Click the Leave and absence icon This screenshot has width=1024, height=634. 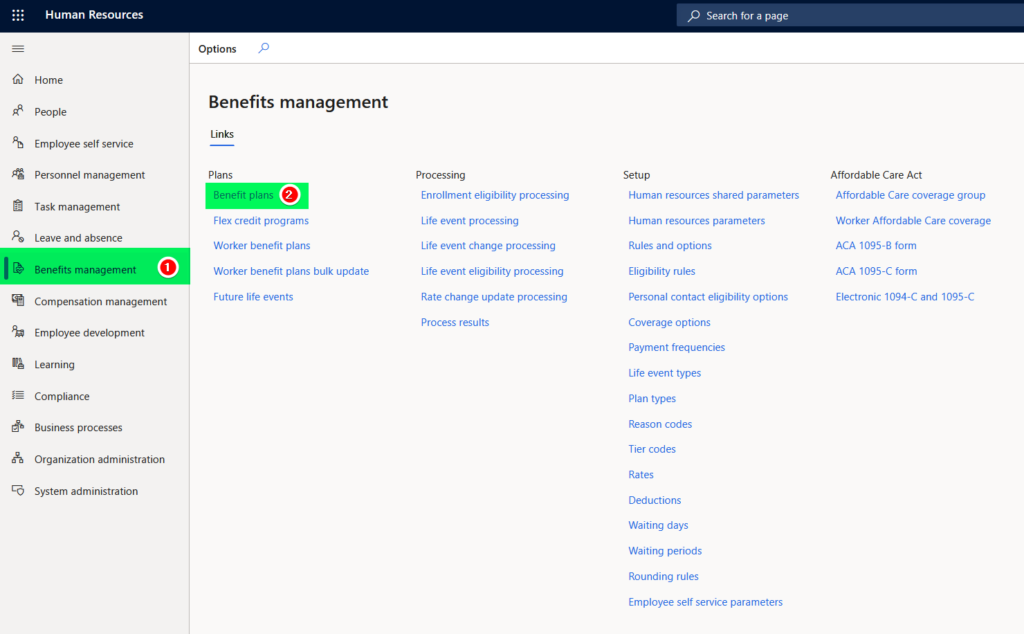(x=18, y=237)
